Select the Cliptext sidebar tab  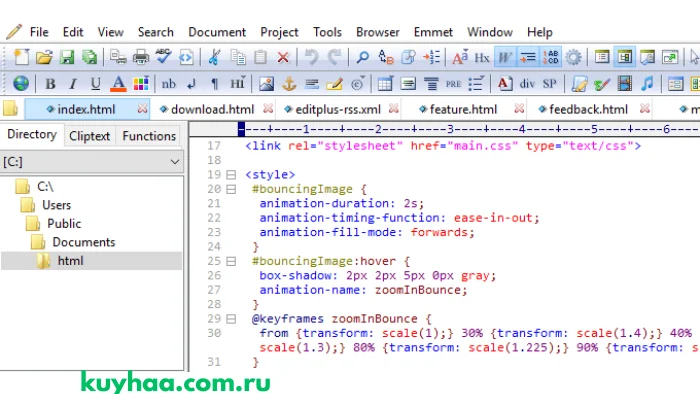coord(89,136)
